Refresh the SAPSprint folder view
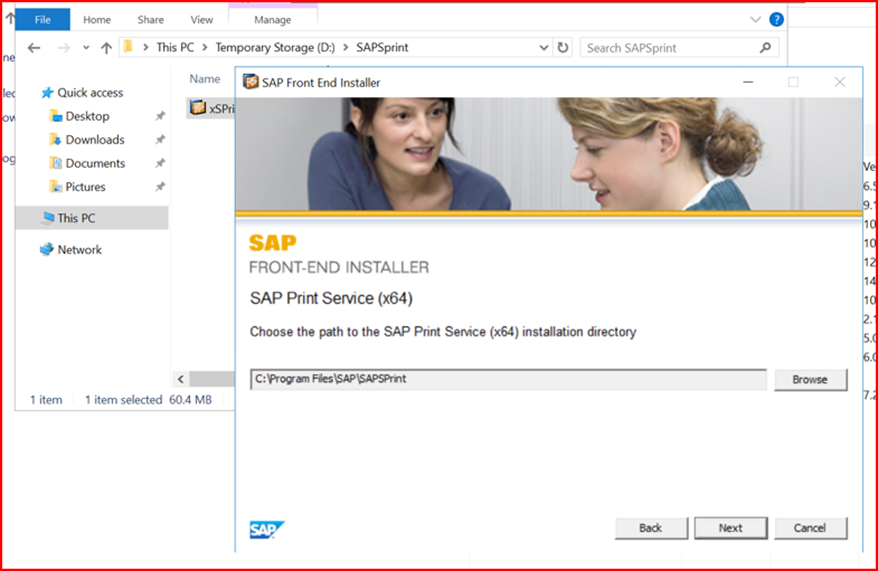Image resolution: width=878 pixels, height=571 pixels. click(563, 48)
